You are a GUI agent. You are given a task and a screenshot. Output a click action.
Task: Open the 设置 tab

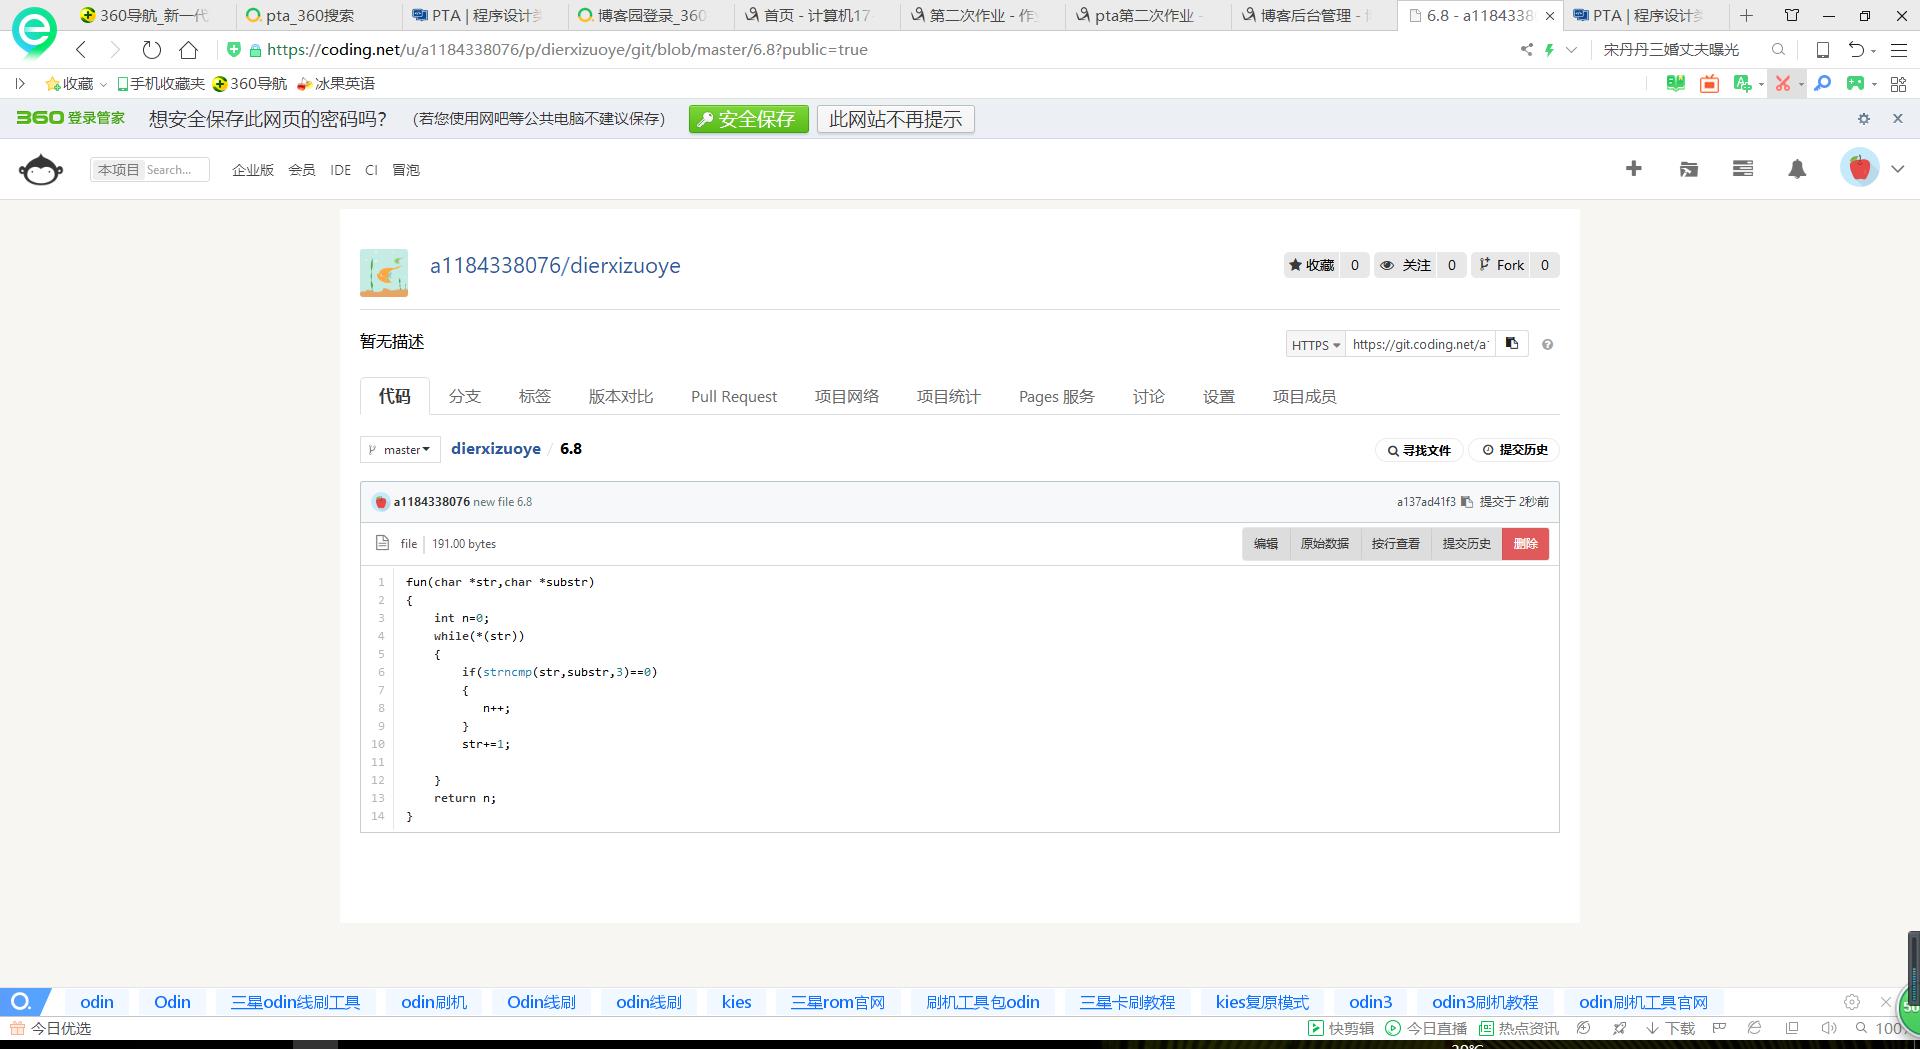click(x=1219, y=397)
